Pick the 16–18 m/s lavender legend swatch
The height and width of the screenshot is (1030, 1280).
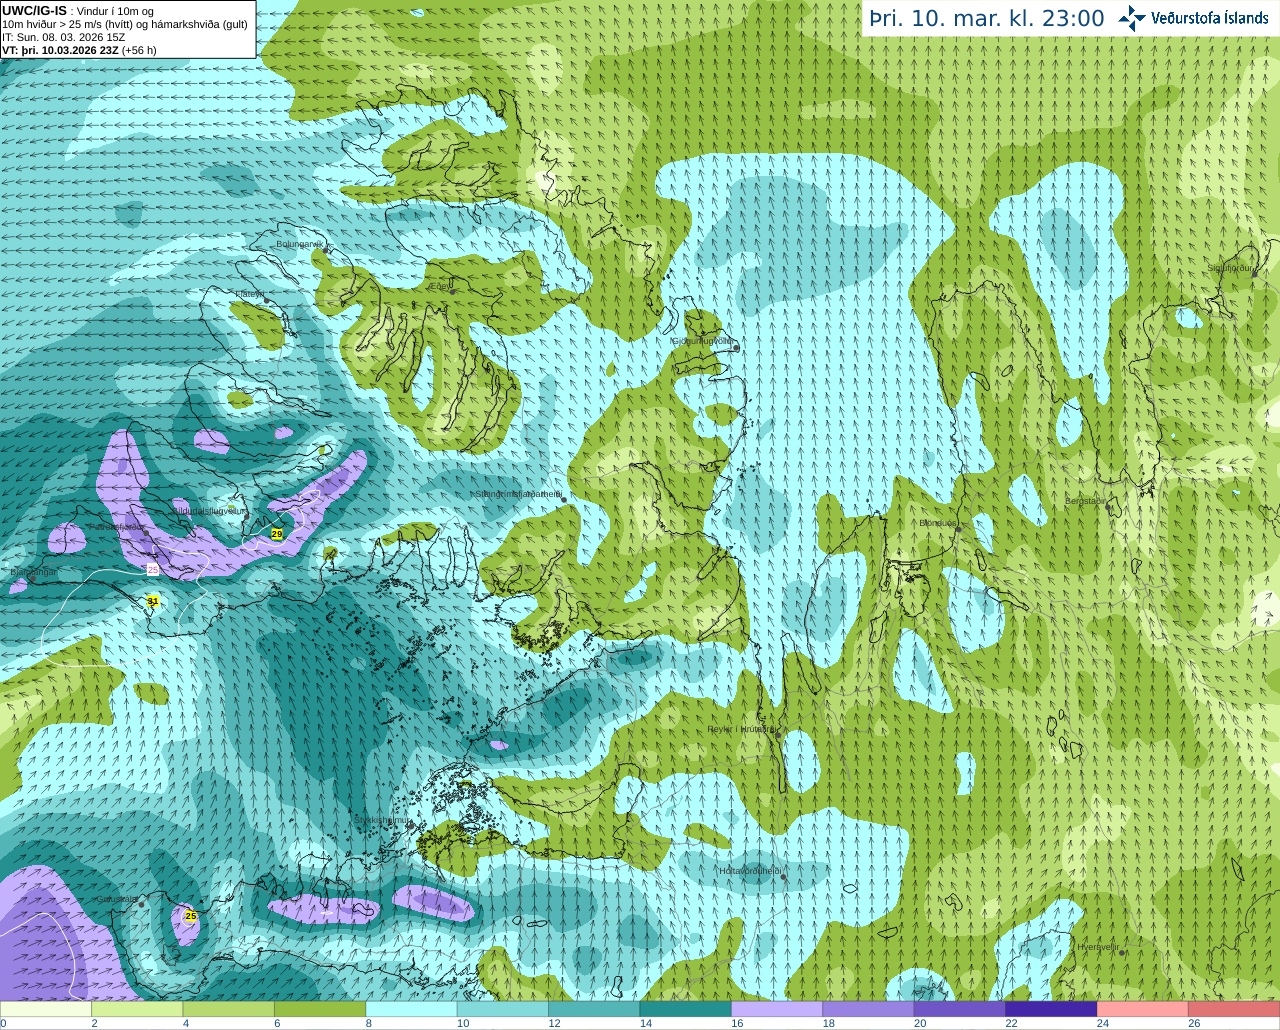pyautogui.click(x=777, y=1009)
